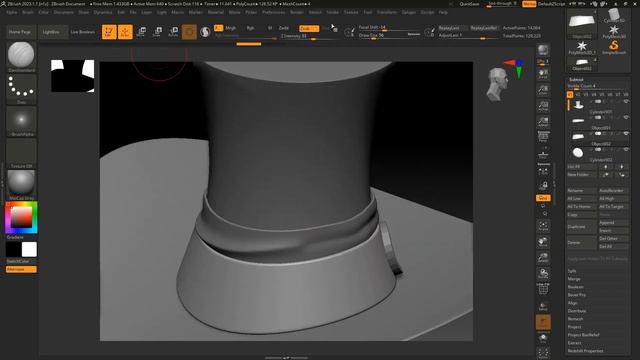Toggle the orange Qxyz button
Image resolution: width=640 pixels, height=360 pixels.
pos(543,198)
